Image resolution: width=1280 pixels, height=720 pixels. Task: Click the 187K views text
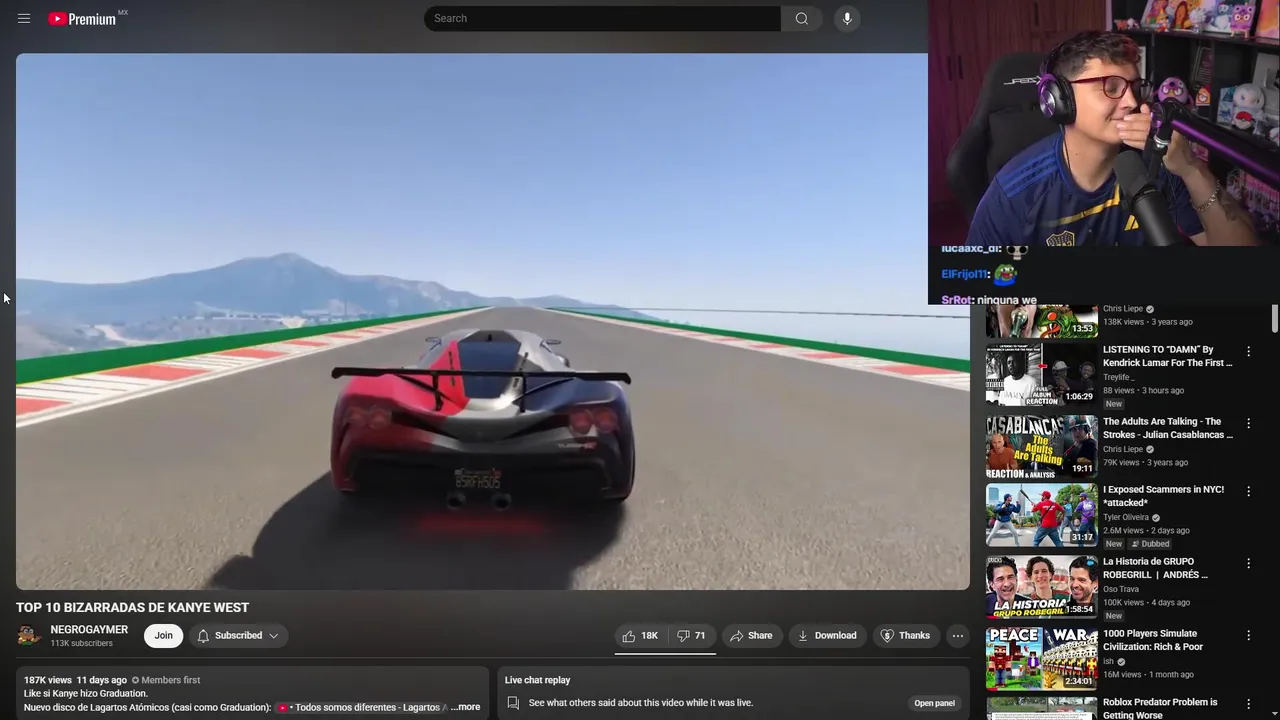[48, 680]
